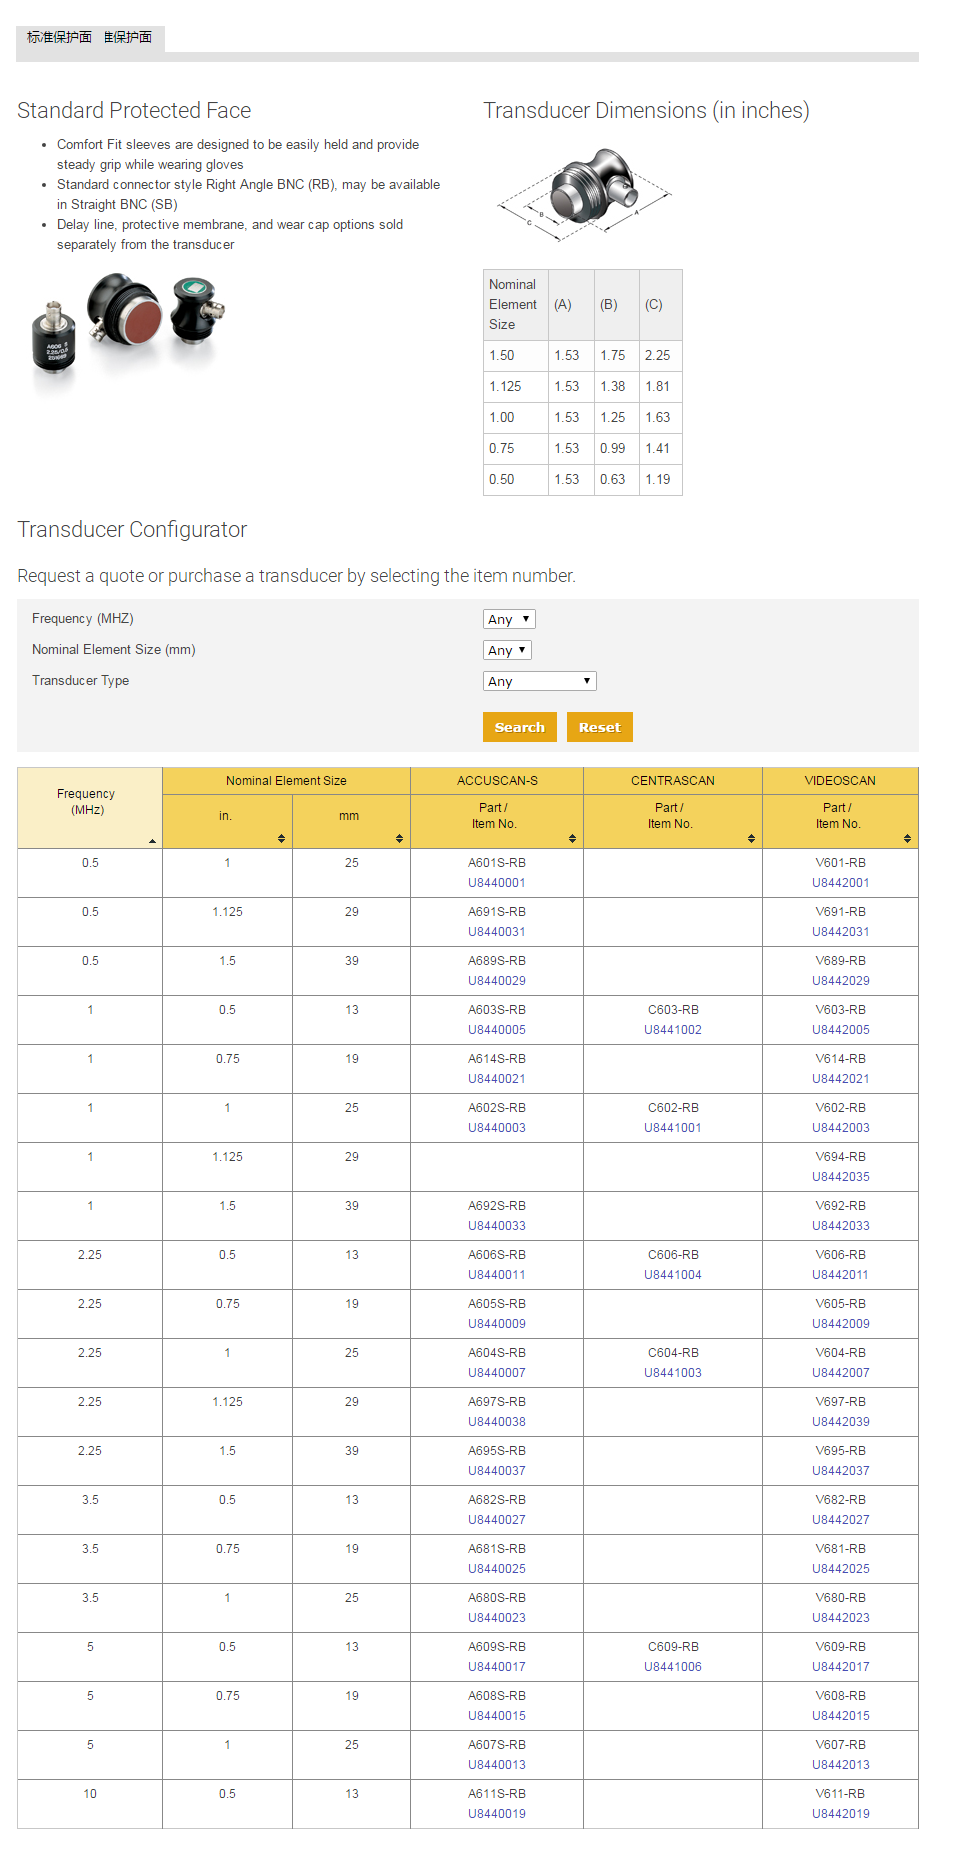Click the transducer dimensions diagram
The image size is (953, 1869).
click(585, 195)
